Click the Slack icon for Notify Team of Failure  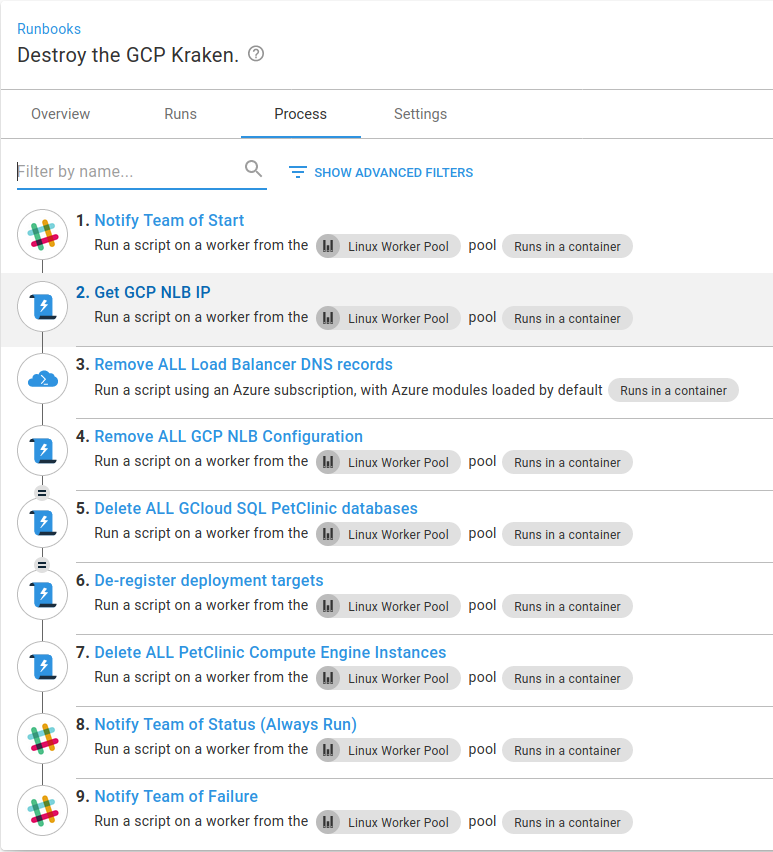[x=42, y=812]
